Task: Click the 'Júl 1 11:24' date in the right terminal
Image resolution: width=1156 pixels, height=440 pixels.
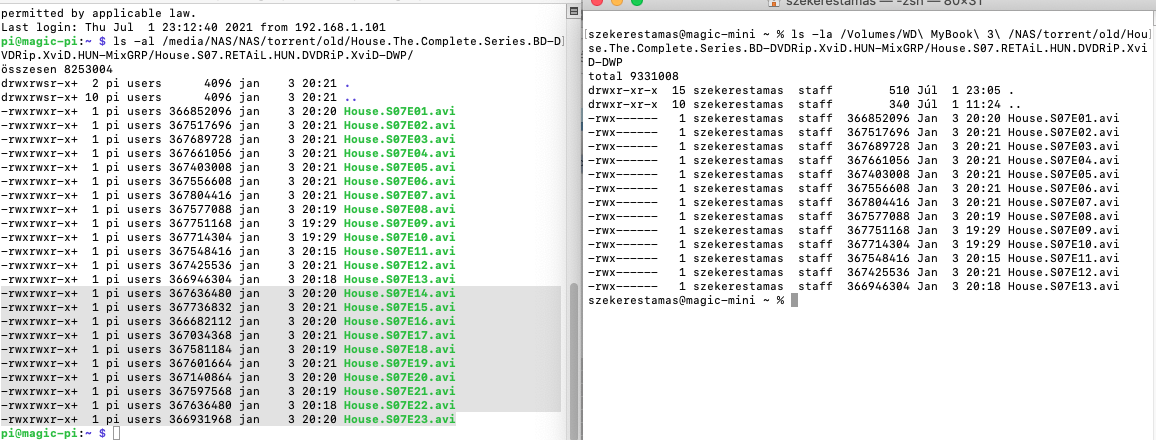Action: (x=959, y=103)
